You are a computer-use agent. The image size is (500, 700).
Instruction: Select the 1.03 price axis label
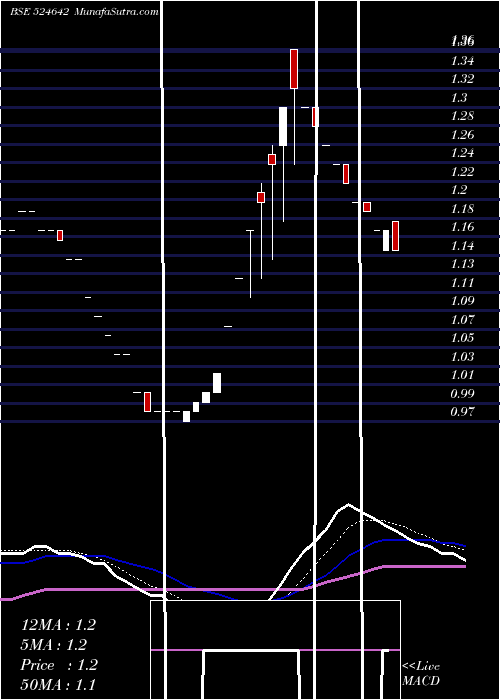(462, 356)
